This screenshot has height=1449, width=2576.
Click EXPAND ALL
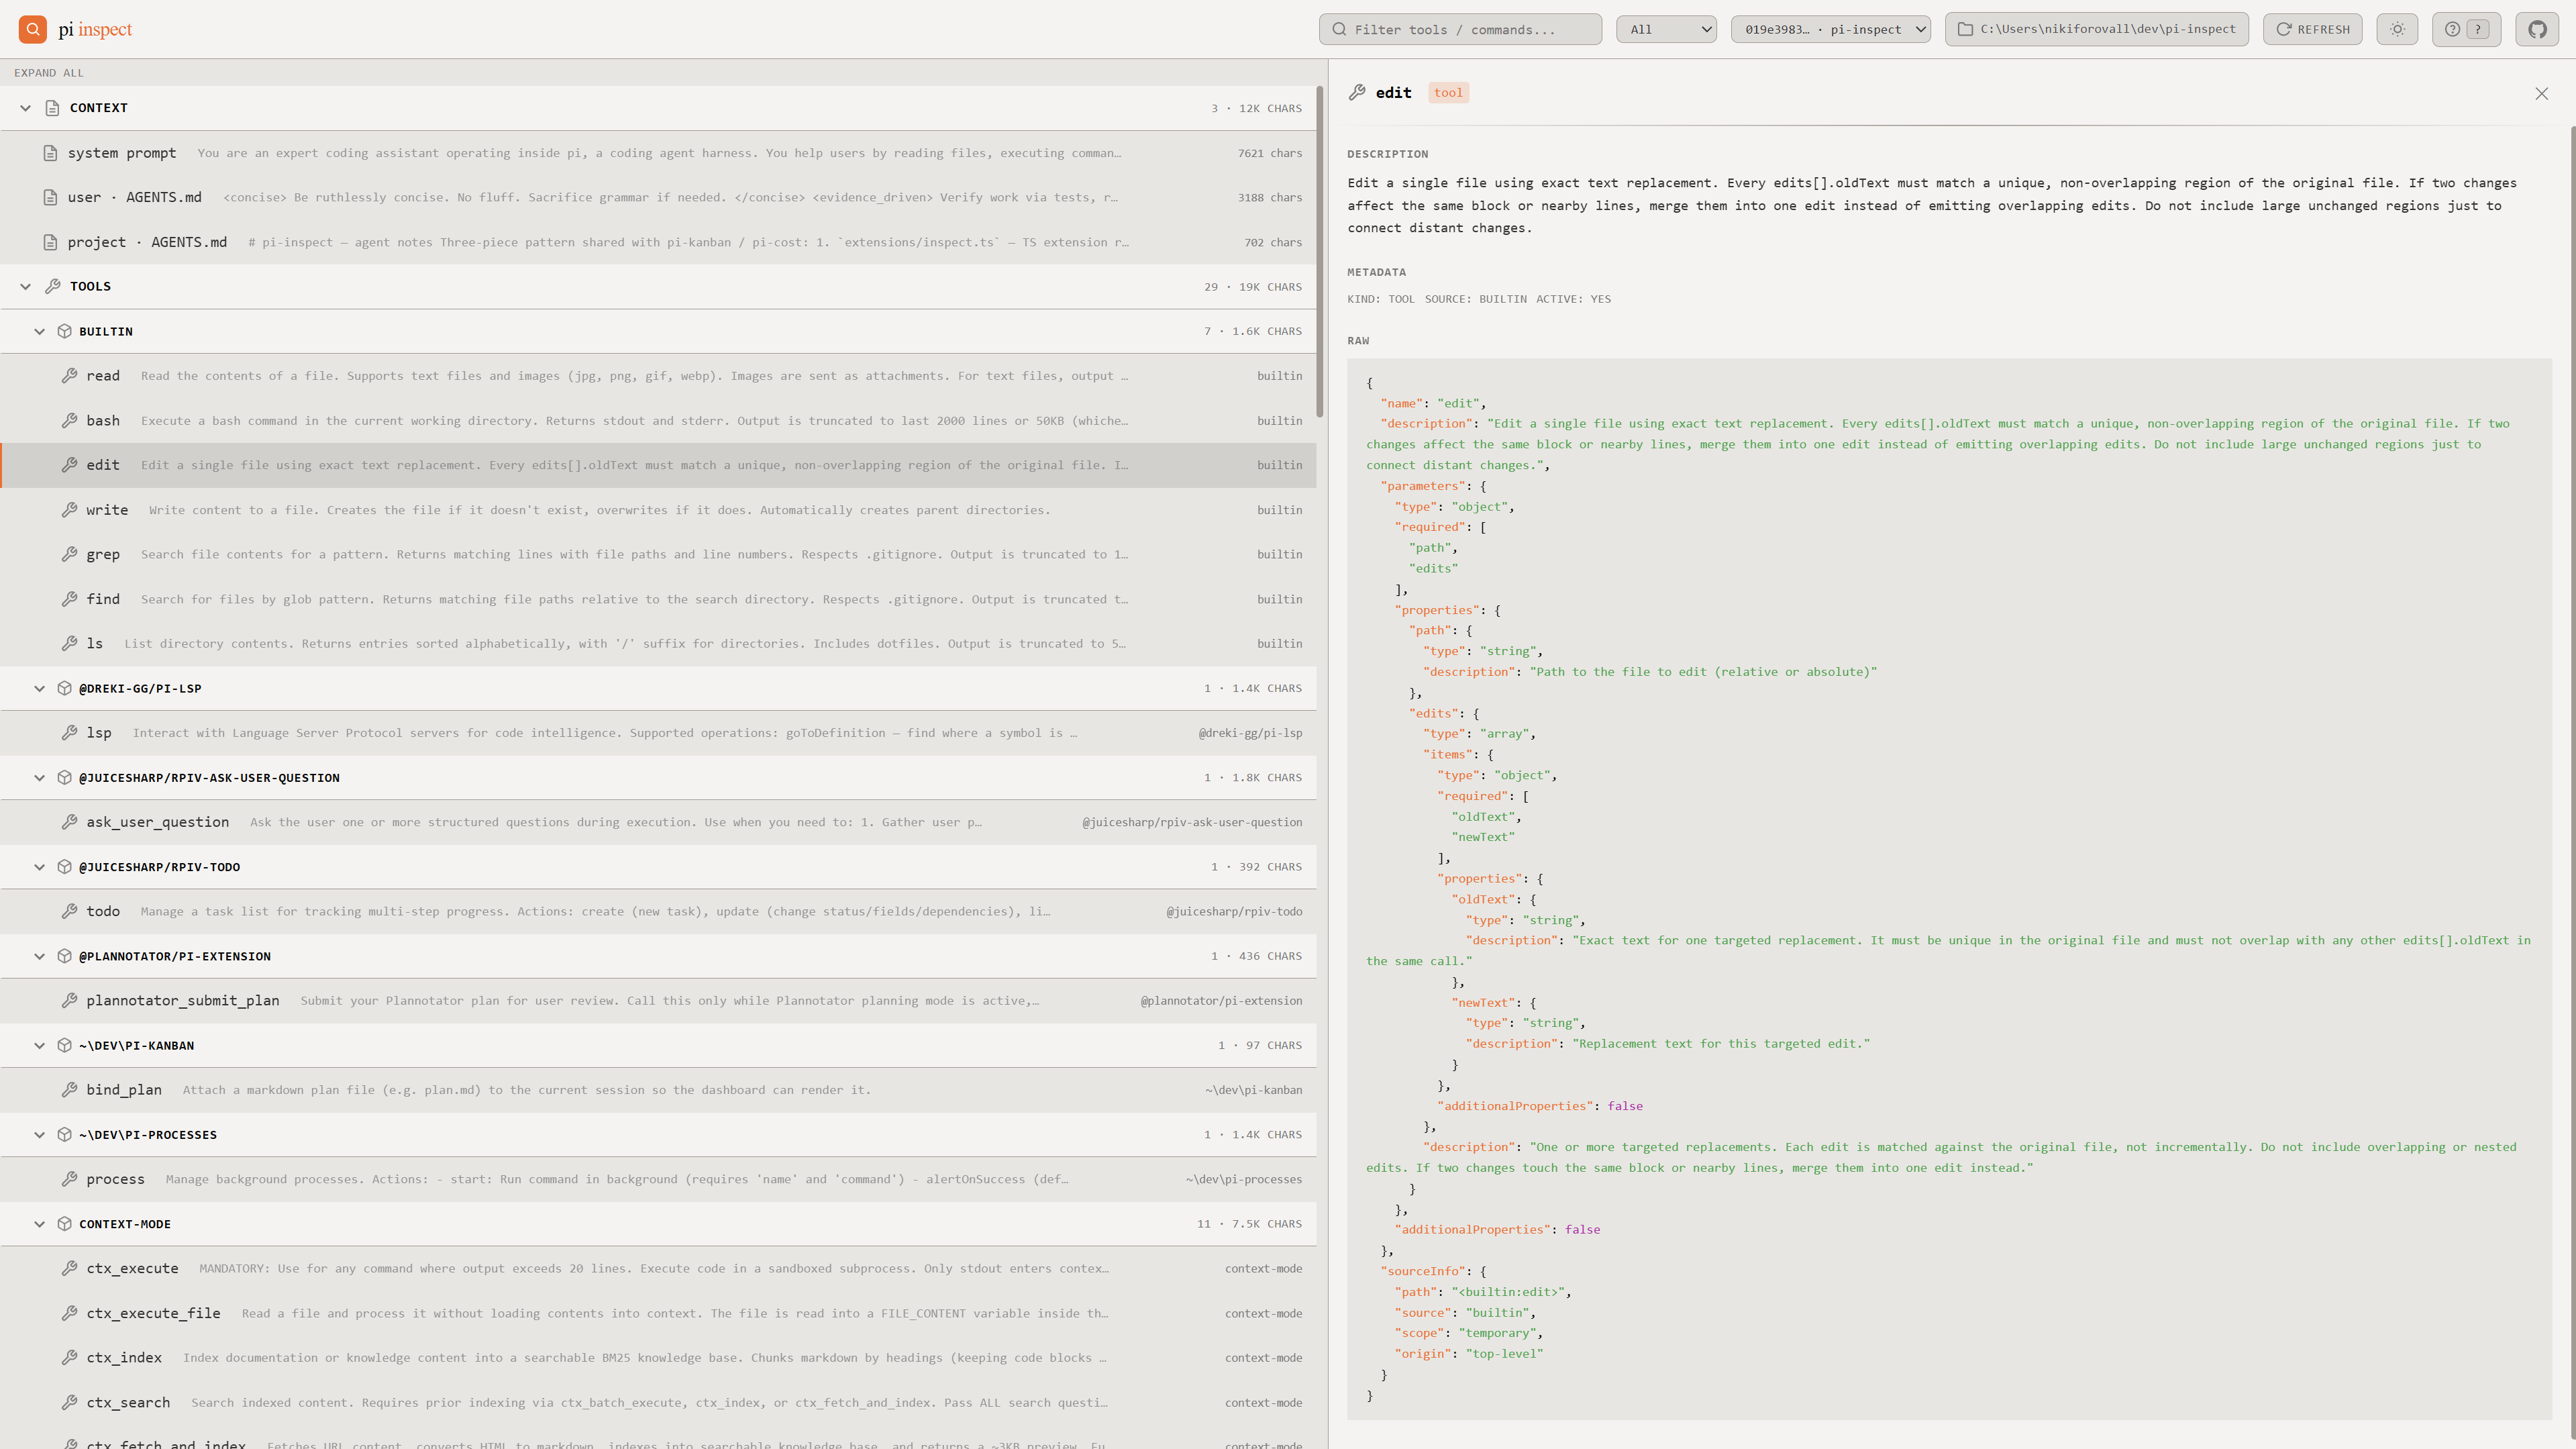[49, 72]
